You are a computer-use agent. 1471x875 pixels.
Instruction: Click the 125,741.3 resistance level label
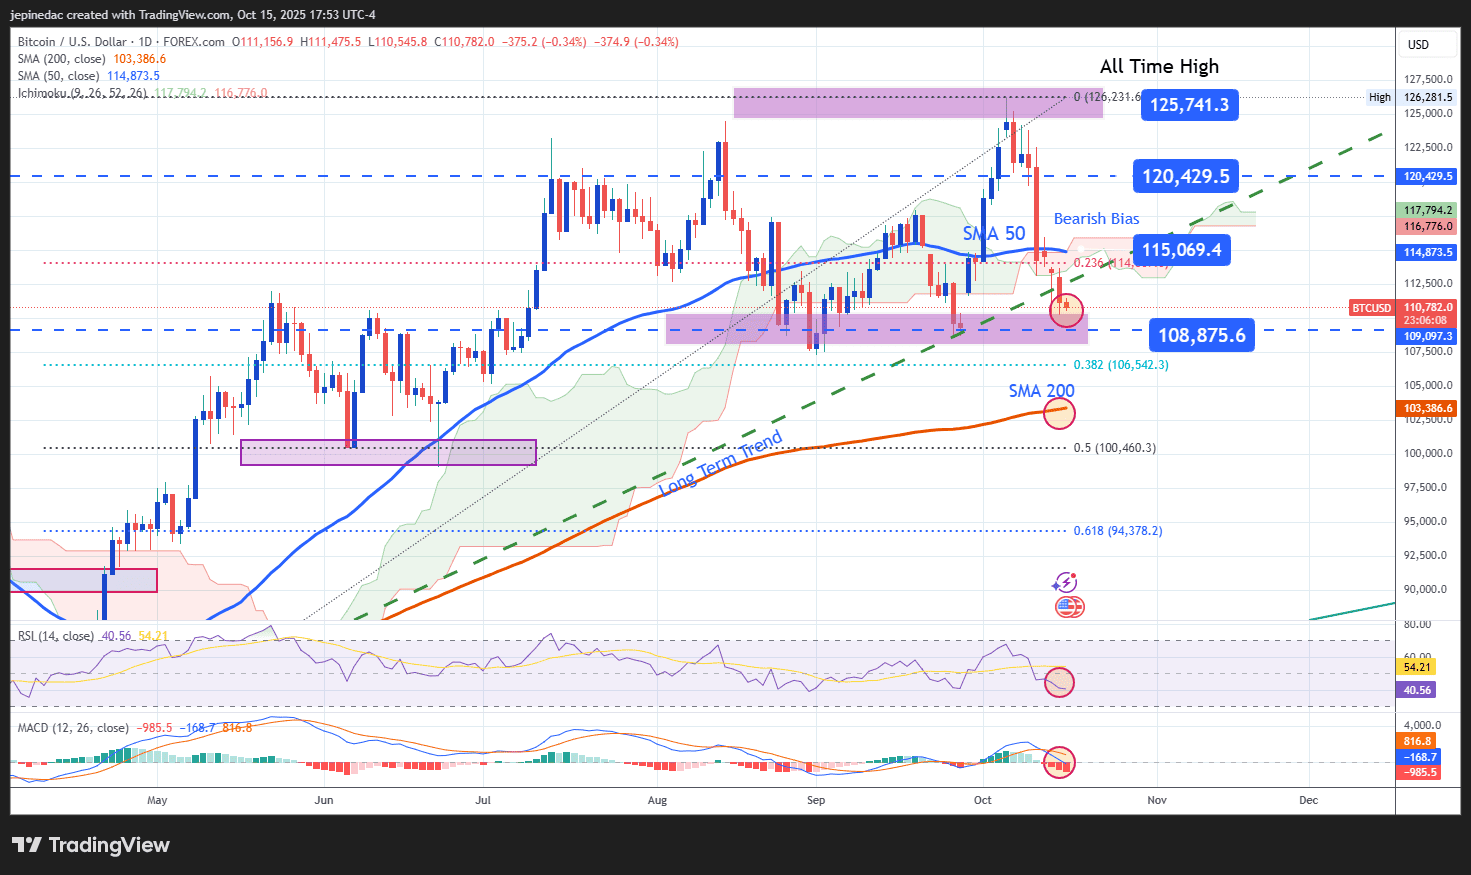tap(1189, 104)
